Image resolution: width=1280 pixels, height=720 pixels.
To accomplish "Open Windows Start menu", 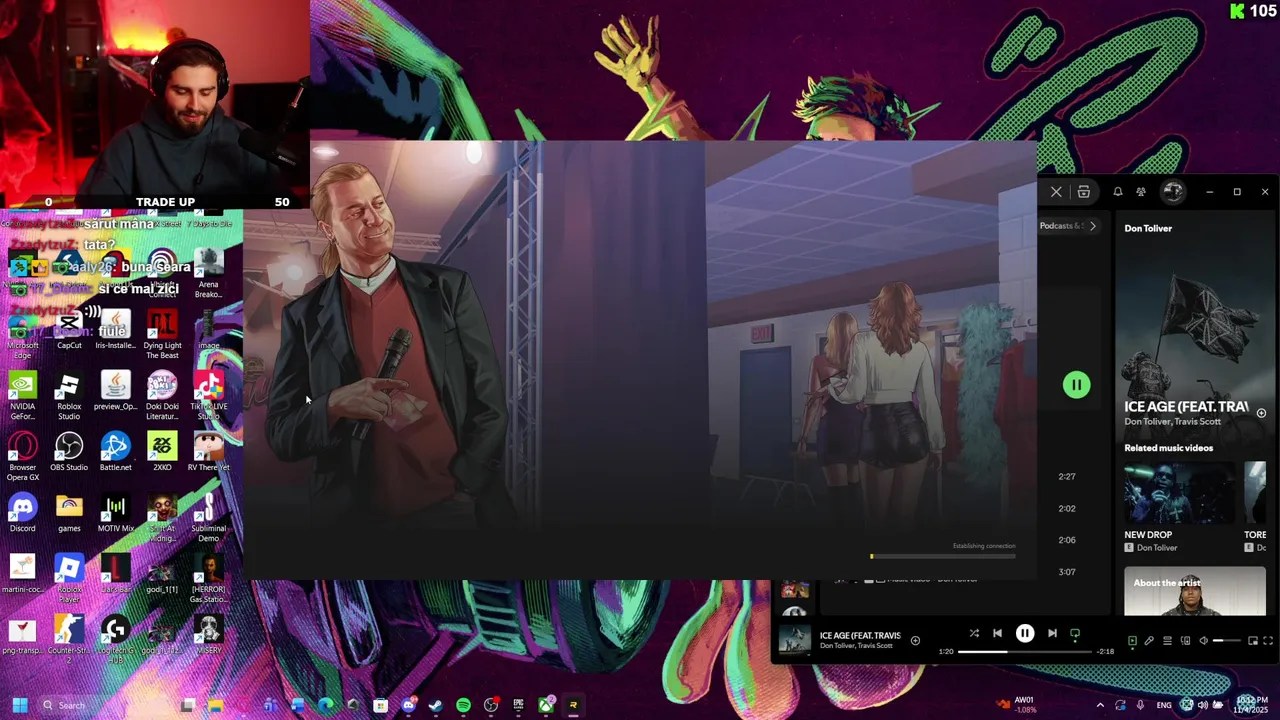I will (19, 705).
